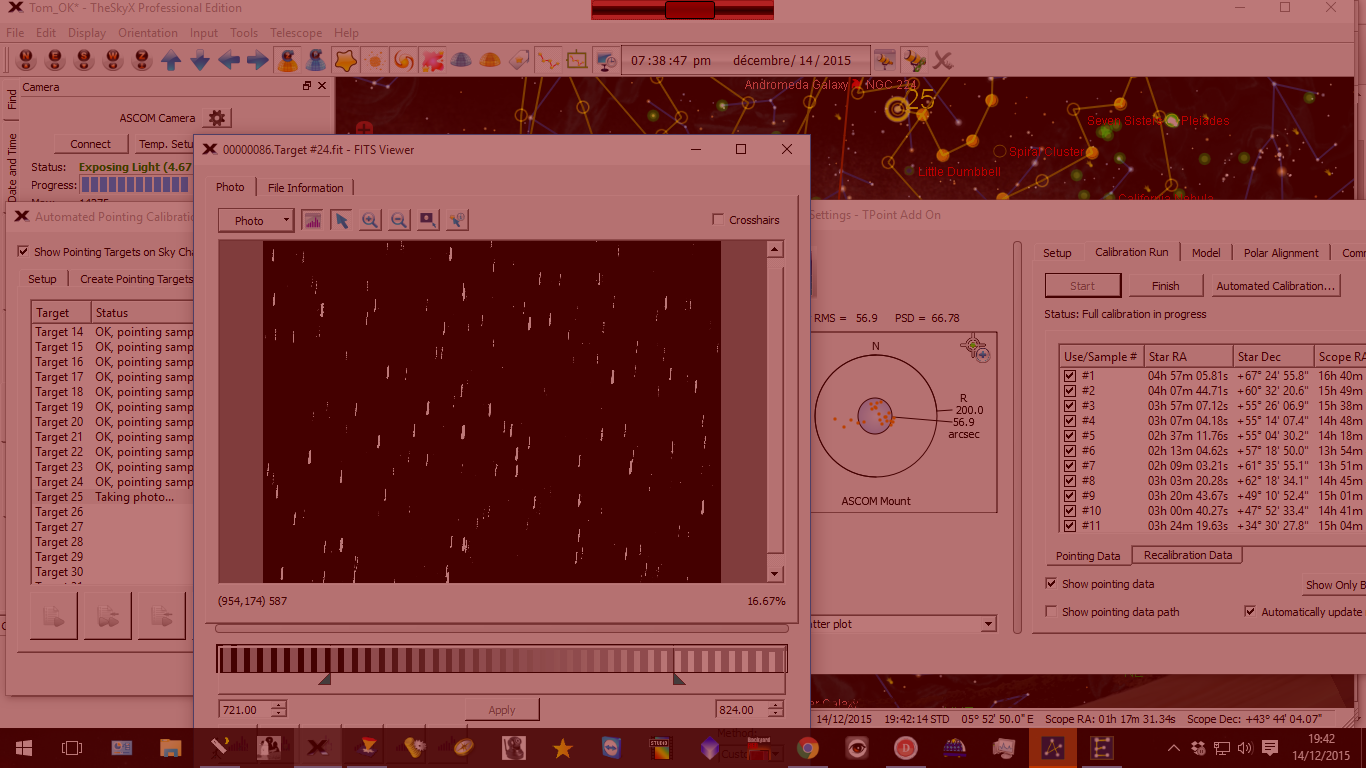Toggle the Automatically update checkbox
Image resolution: width=1366 pixels, height=768 pixels.
pos(1250,612)
